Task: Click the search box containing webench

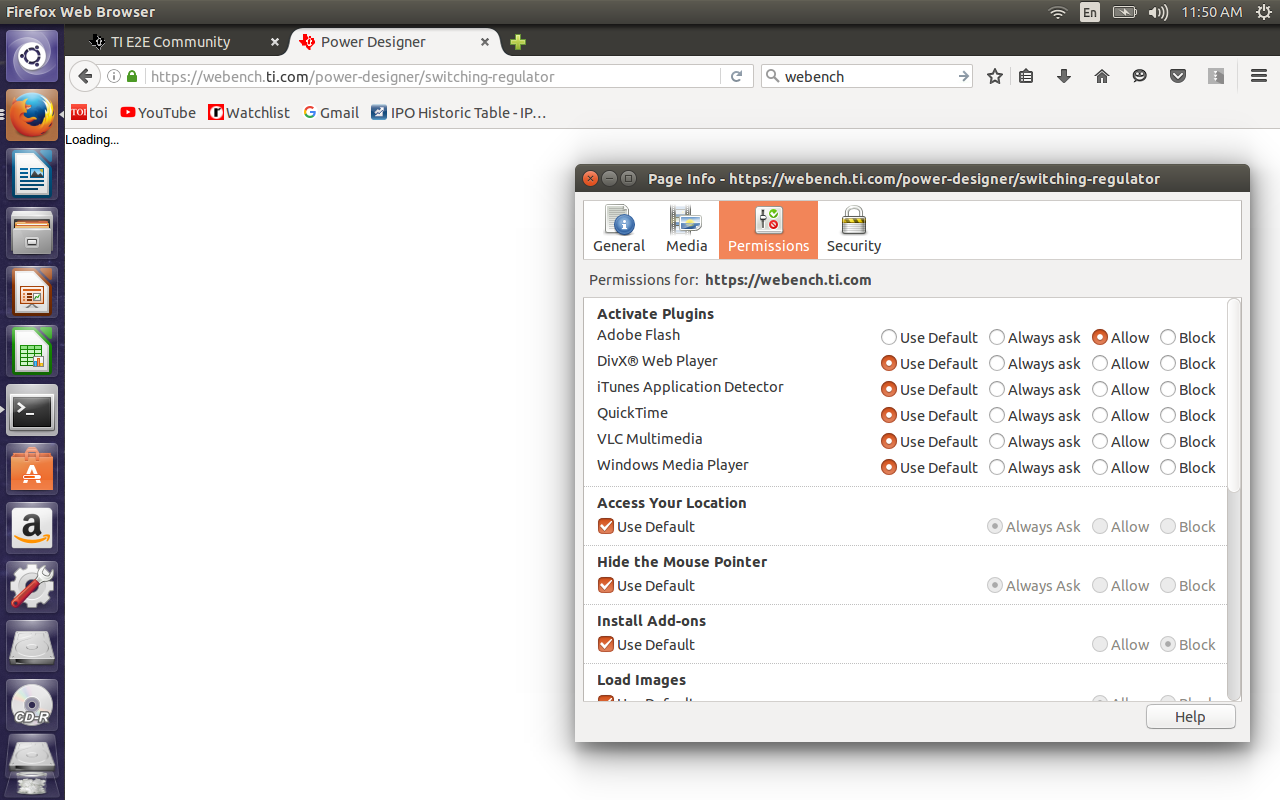Action: pyautogui.click(x=866, y=76)
